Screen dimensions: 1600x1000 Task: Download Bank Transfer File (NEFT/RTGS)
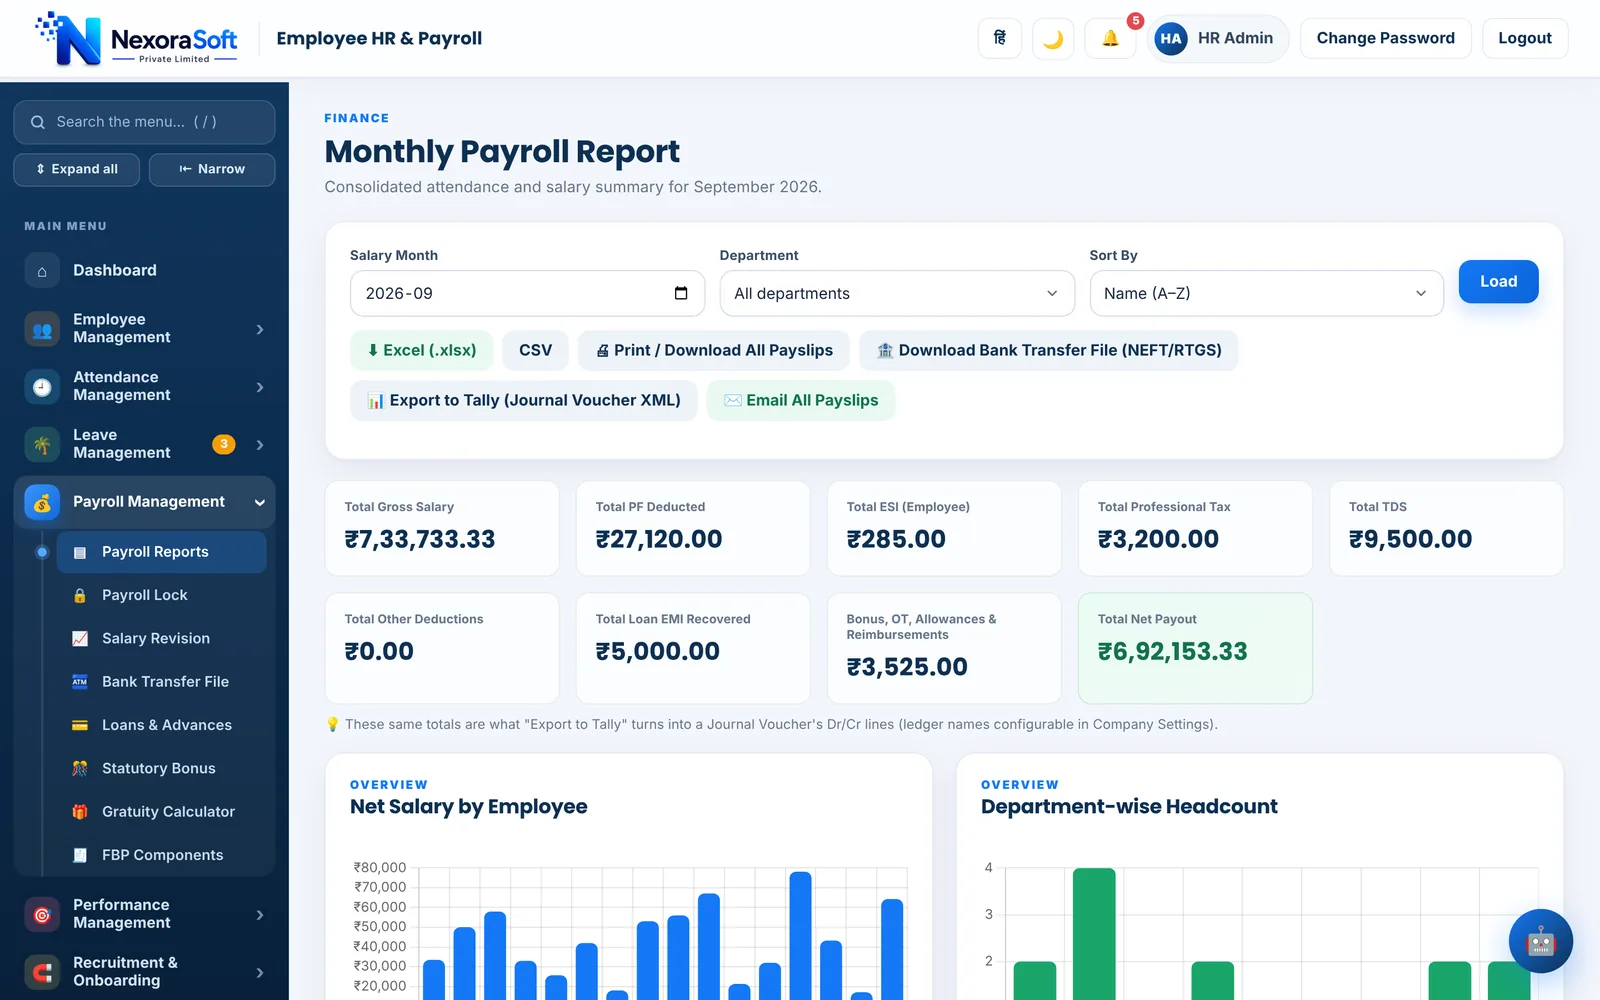coord(1048,350)
